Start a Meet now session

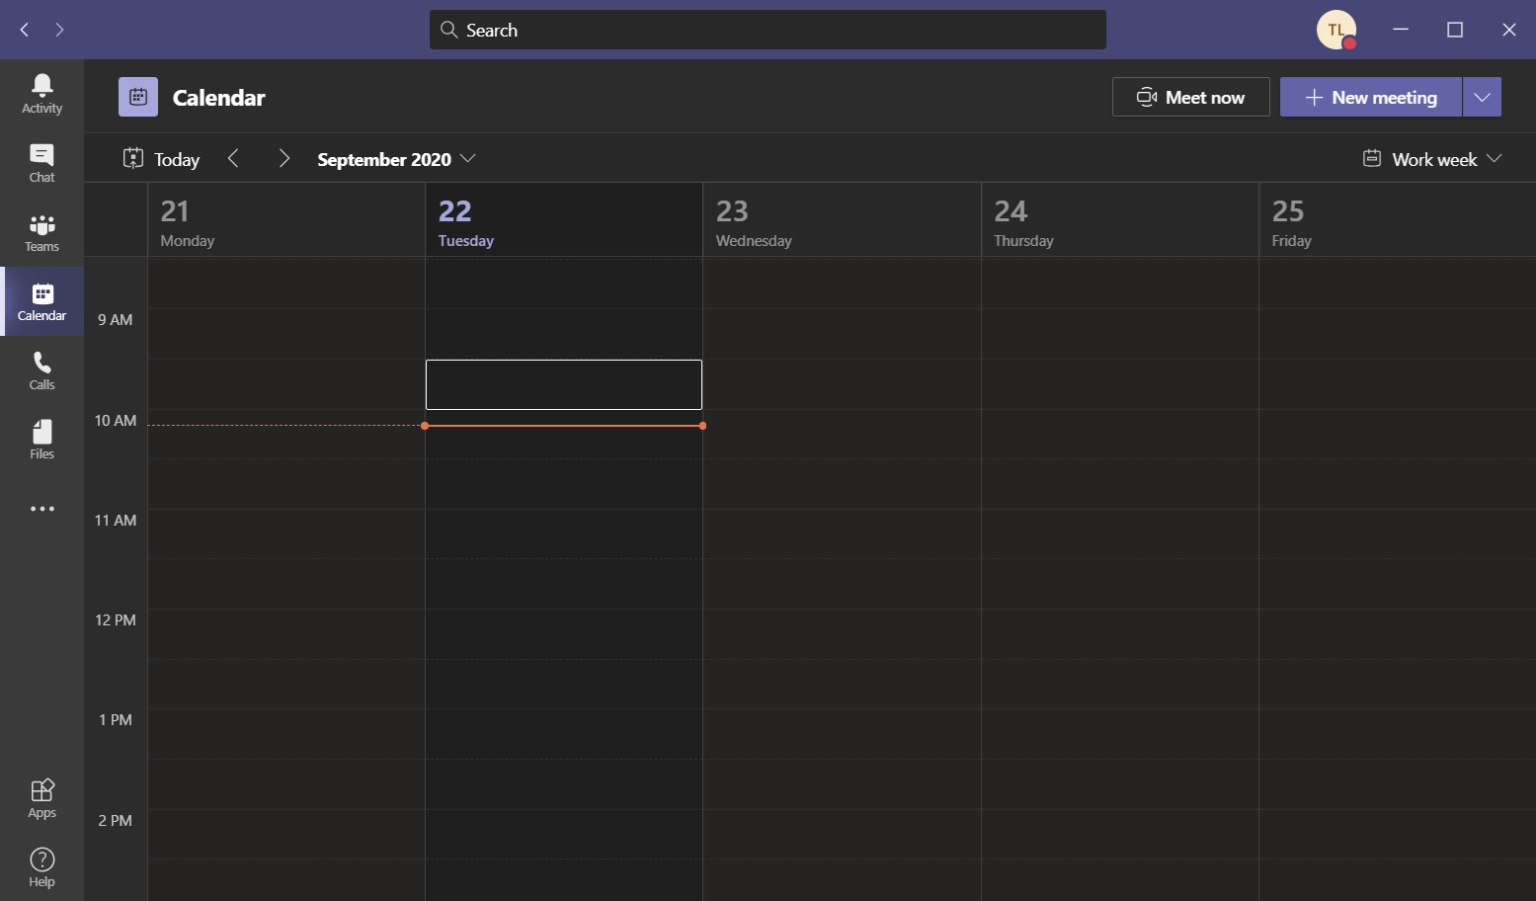pyautogui.click(x=1191, y=97)
